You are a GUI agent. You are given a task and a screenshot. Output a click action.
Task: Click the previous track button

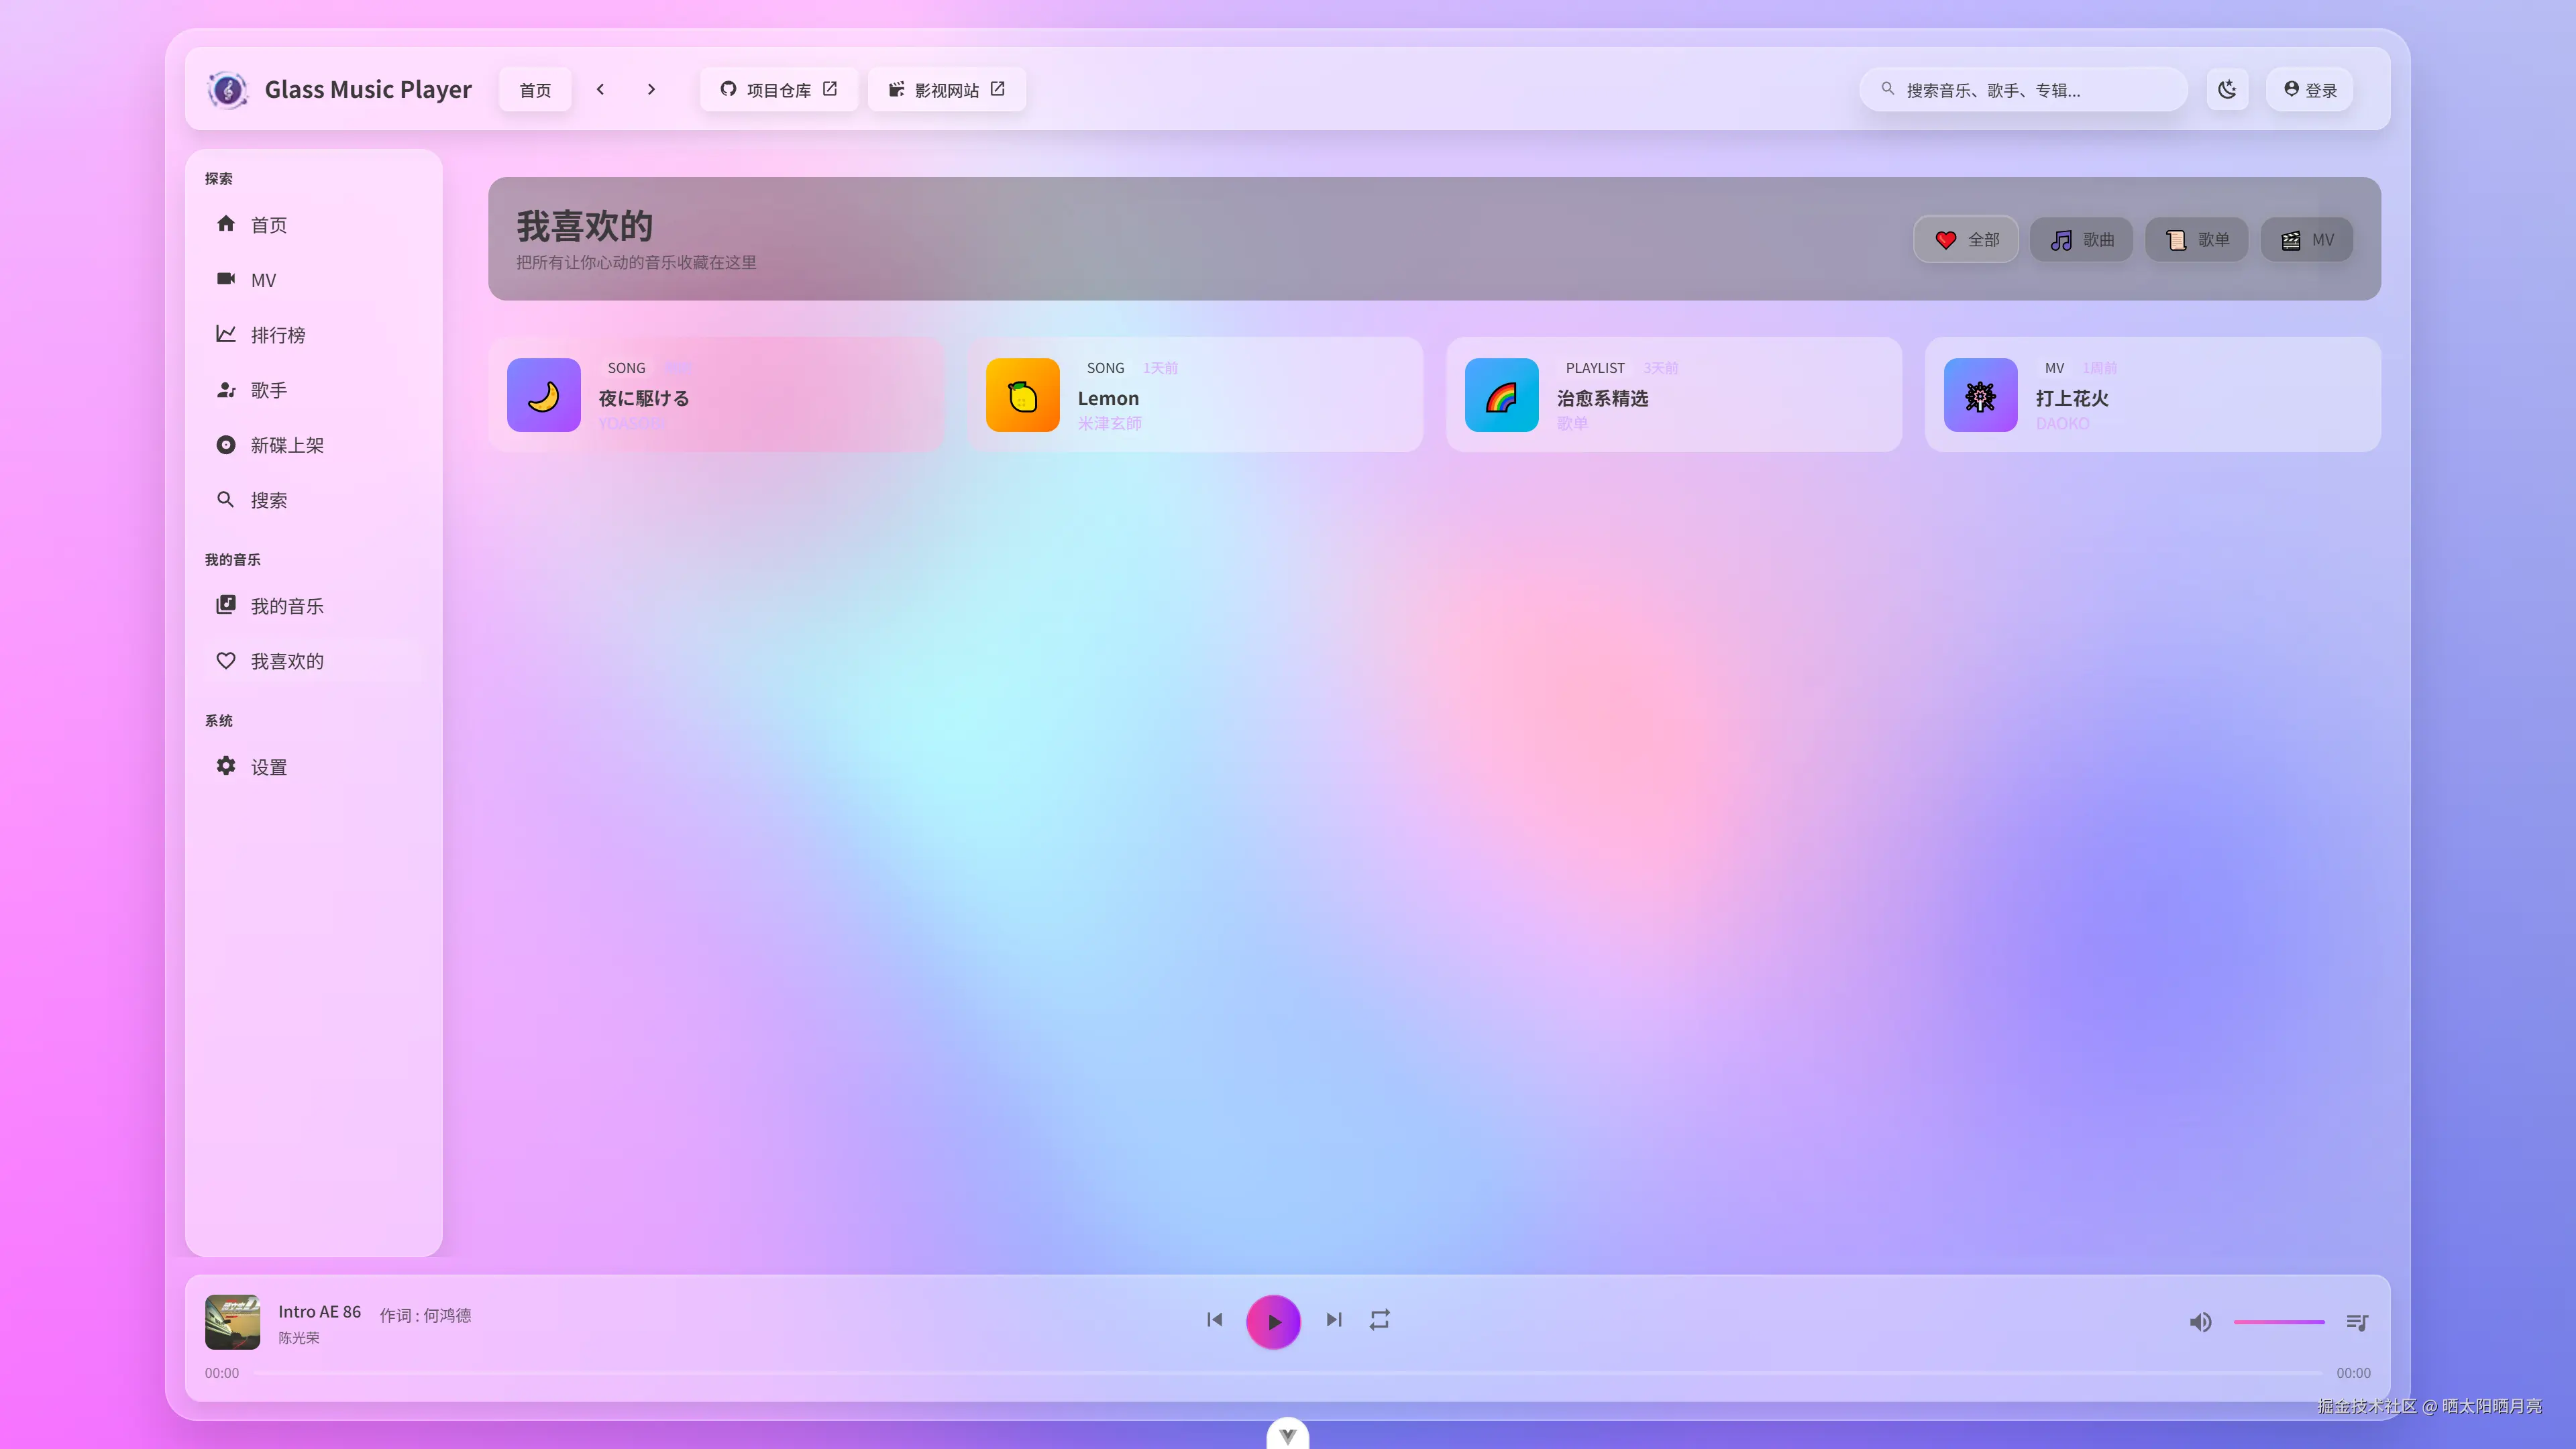1214,1320
